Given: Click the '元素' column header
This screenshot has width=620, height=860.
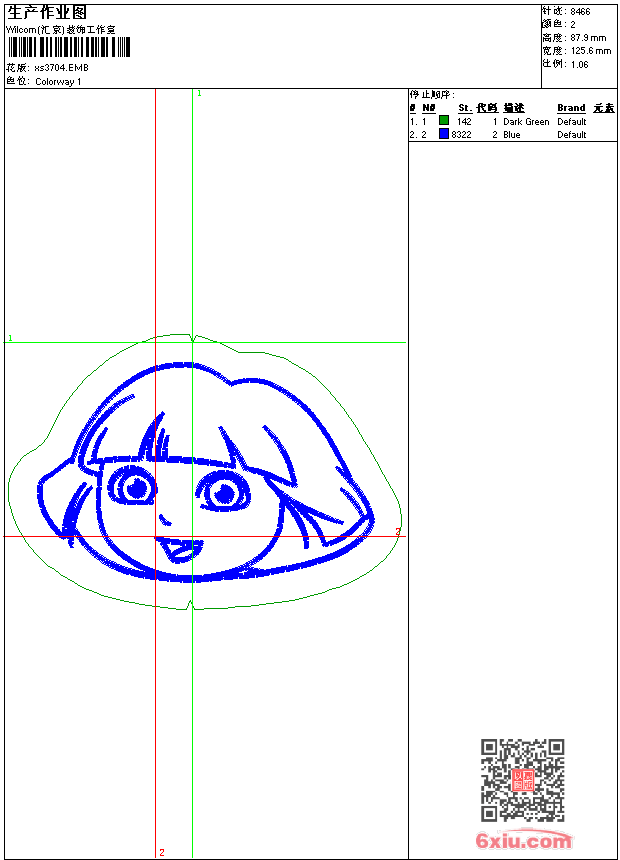Looking at the screenshot, I should click(x=604, y=108).
